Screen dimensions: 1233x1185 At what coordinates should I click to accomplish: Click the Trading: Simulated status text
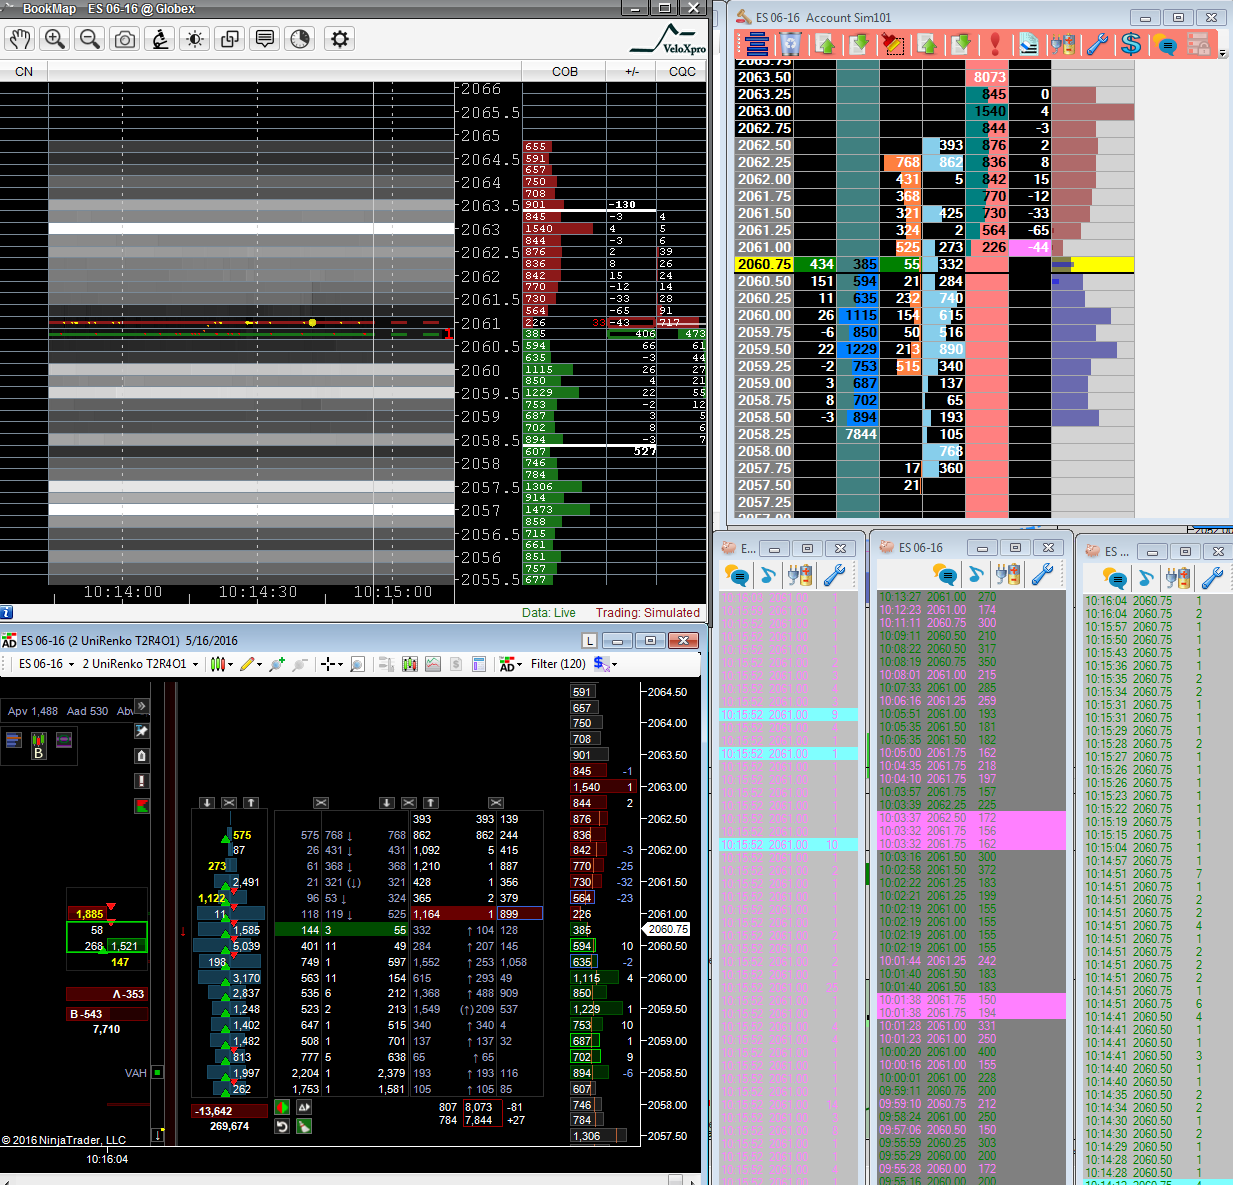click(647, 613)
